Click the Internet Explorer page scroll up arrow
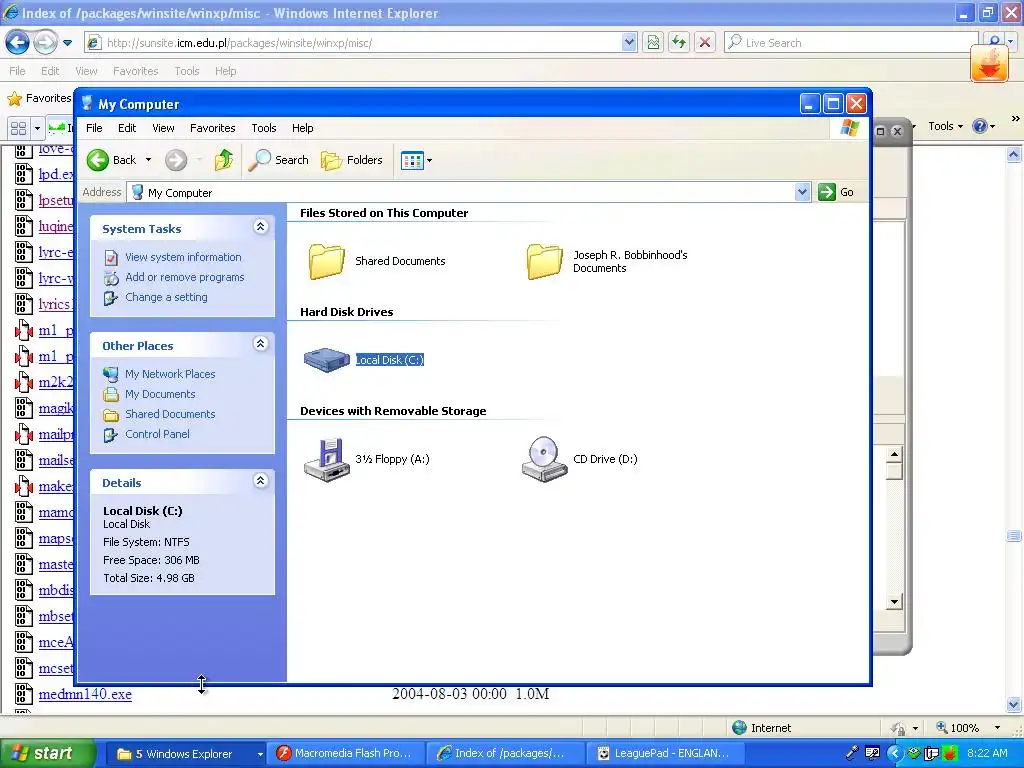 coord(1014,155)
